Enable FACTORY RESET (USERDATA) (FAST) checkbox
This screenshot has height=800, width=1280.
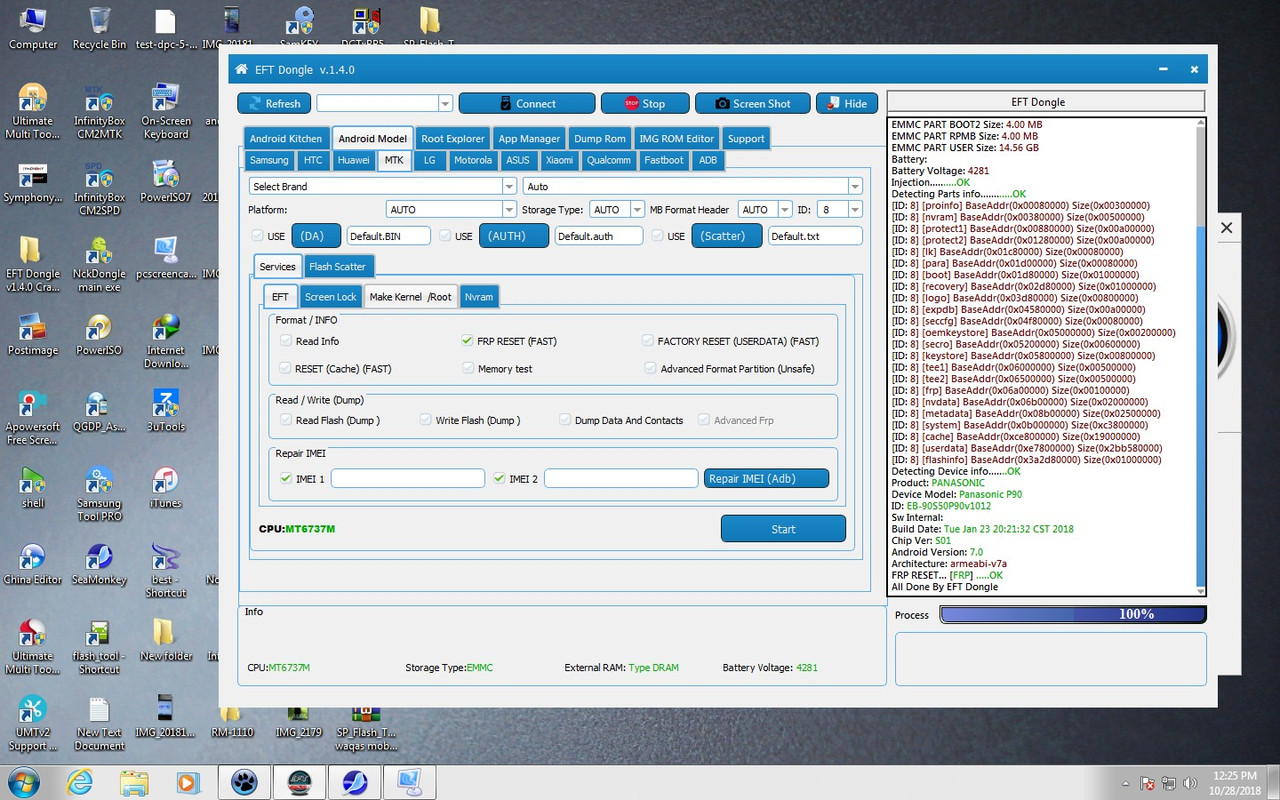coord(648,341)
